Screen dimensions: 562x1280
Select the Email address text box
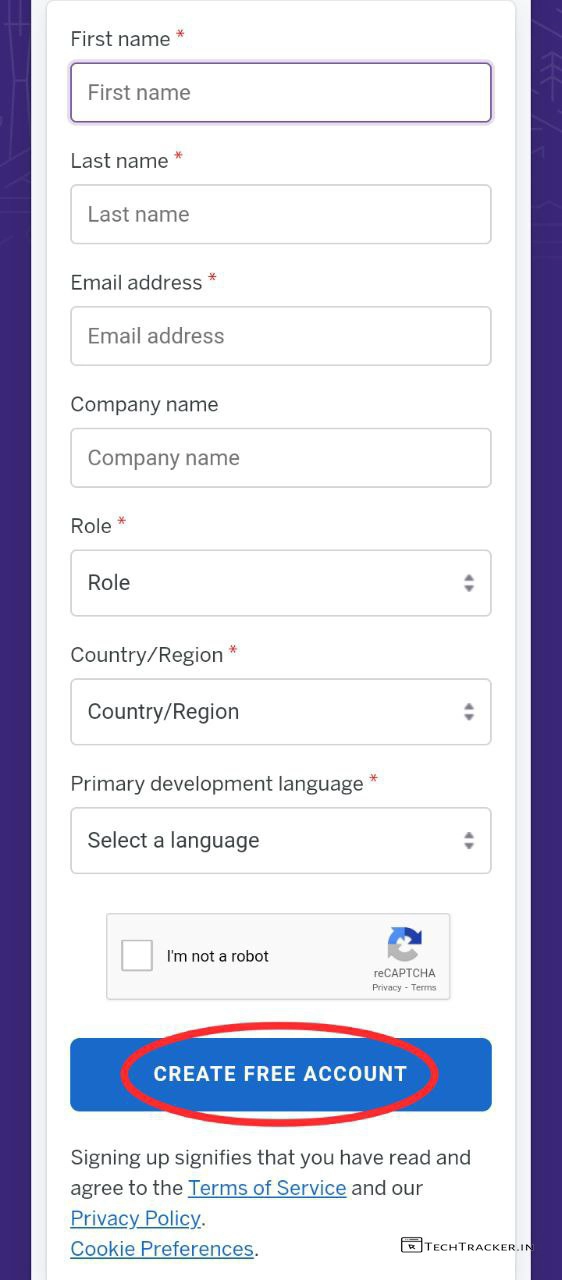281,336
